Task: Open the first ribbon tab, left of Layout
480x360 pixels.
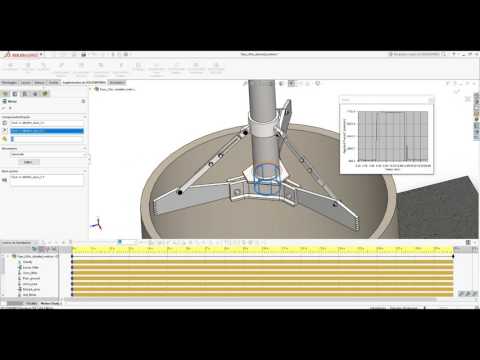Action: point(9,83)
